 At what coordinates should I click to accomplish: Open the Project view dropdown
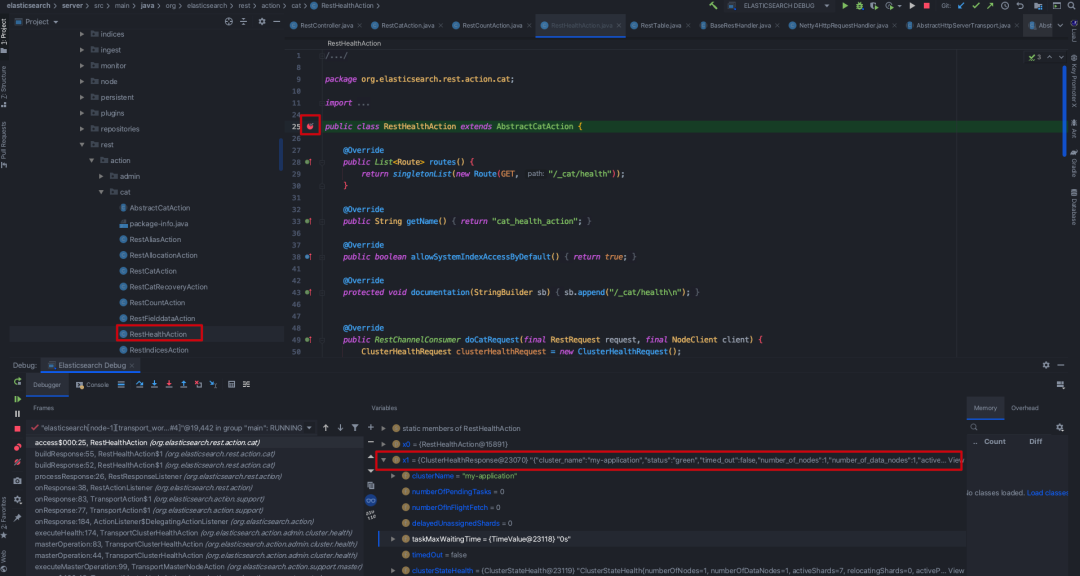[x=36, y=21]
